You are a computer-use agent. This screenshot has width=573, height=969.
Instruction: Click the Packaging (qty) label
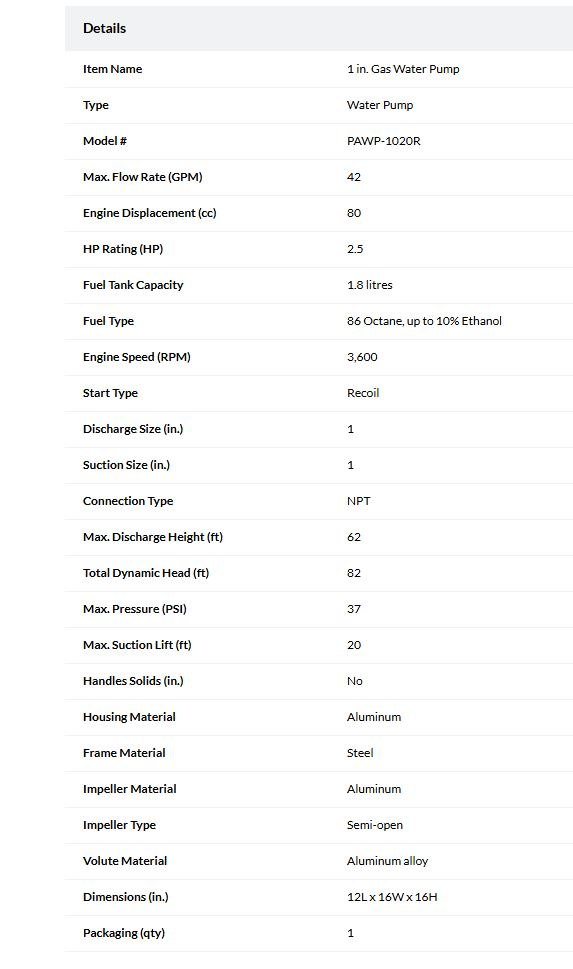coord(124,933)
